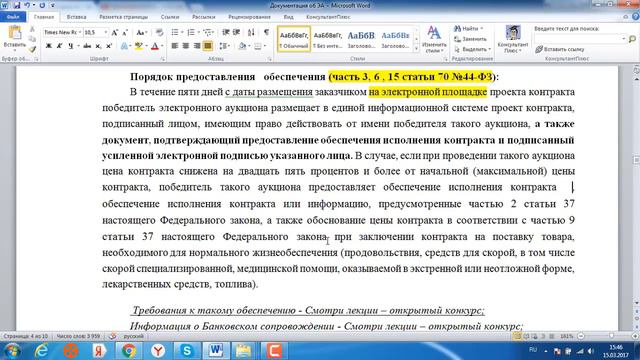Select the Без интервала style

328,39
